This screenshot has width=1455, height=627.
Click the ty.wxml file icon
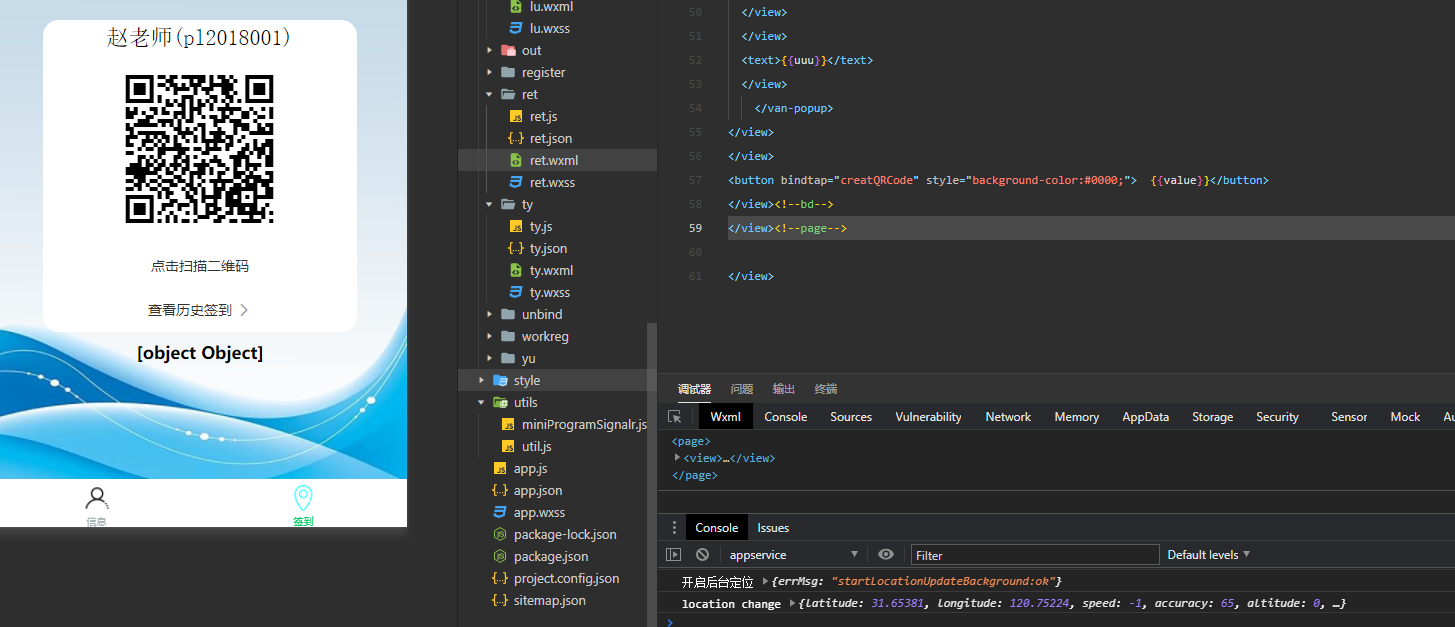tap(516, 270)
